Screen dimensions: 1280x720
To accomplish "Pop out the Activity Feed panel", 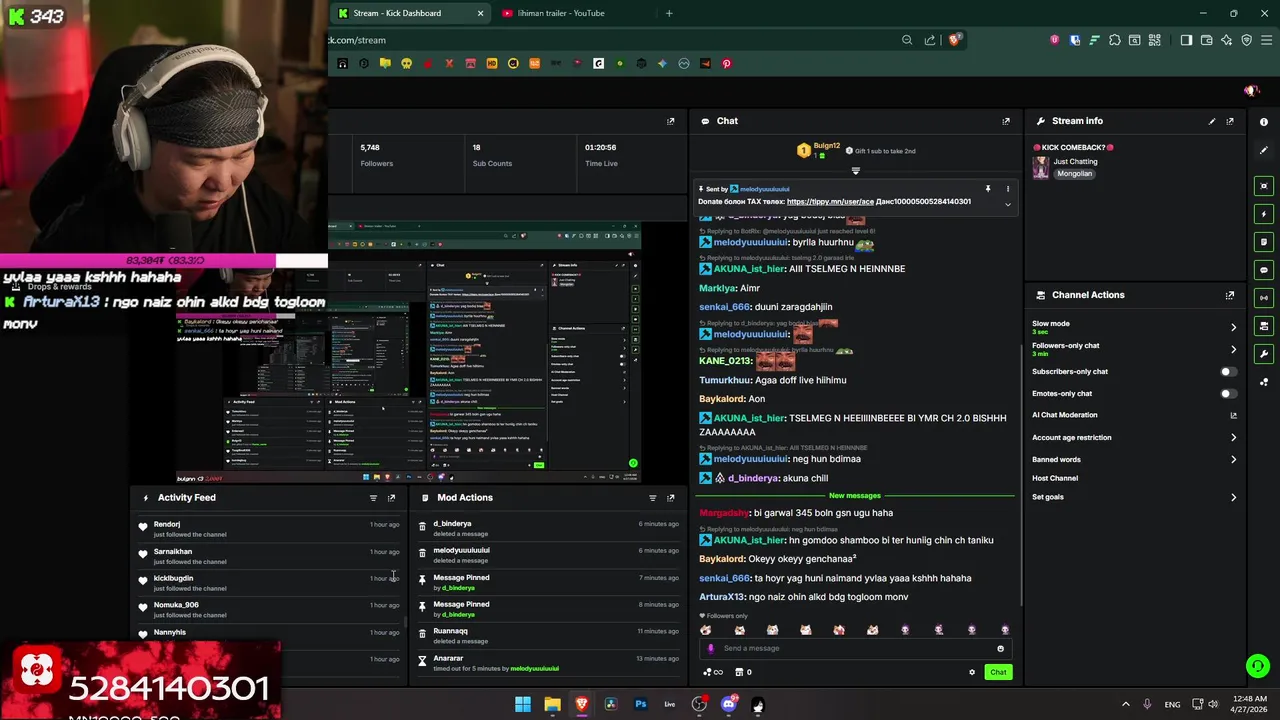I will click(391, 498).
